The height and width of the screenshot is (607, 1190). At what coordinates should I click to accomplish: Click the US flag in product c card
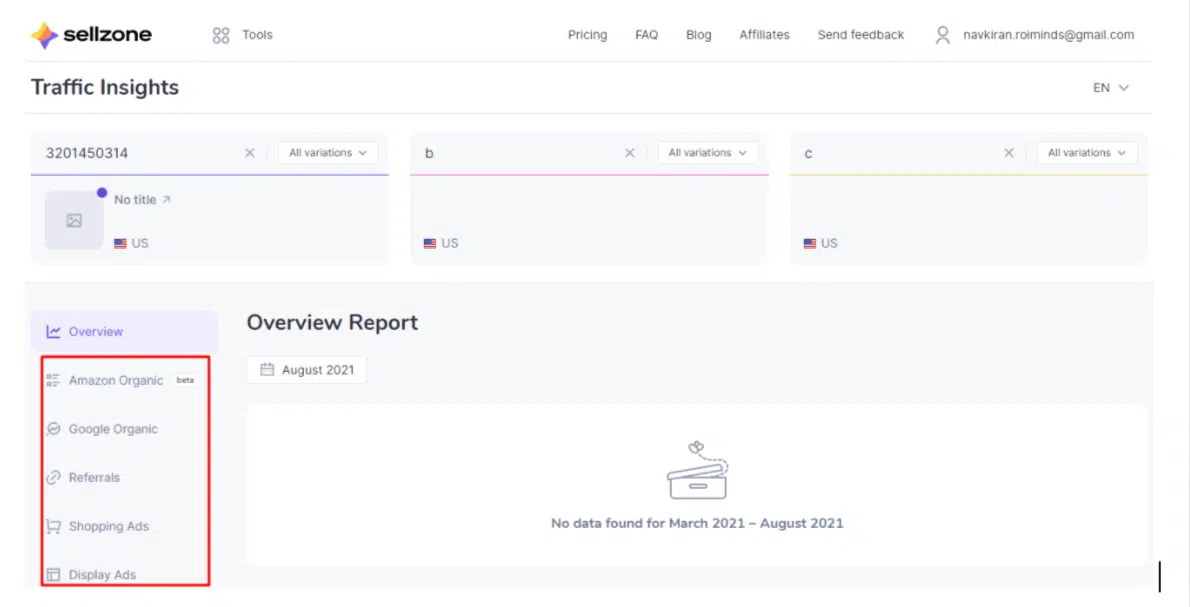(x=810, y=244)
